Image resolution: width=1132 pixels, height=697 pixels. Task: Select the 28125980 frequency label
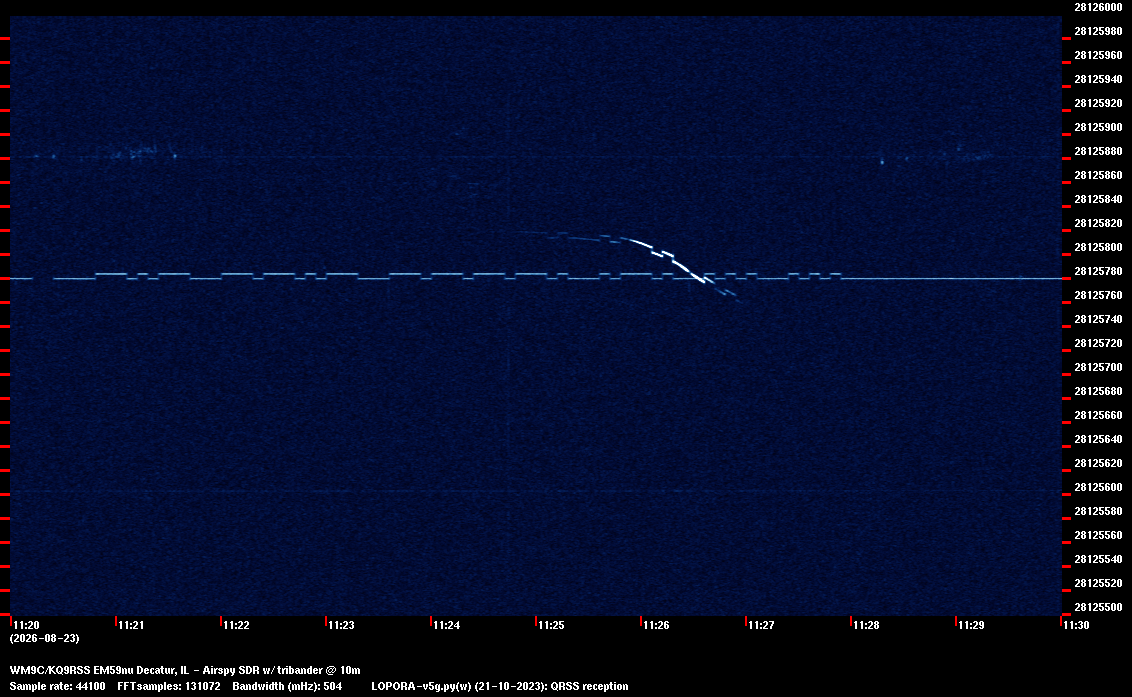coord(1099,31)
